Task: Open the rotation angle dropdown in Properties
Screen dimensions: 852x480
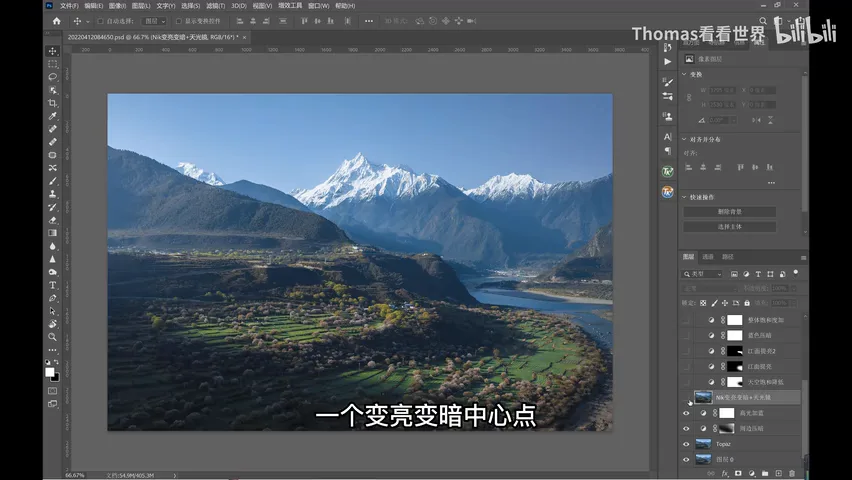Action: 734,120
